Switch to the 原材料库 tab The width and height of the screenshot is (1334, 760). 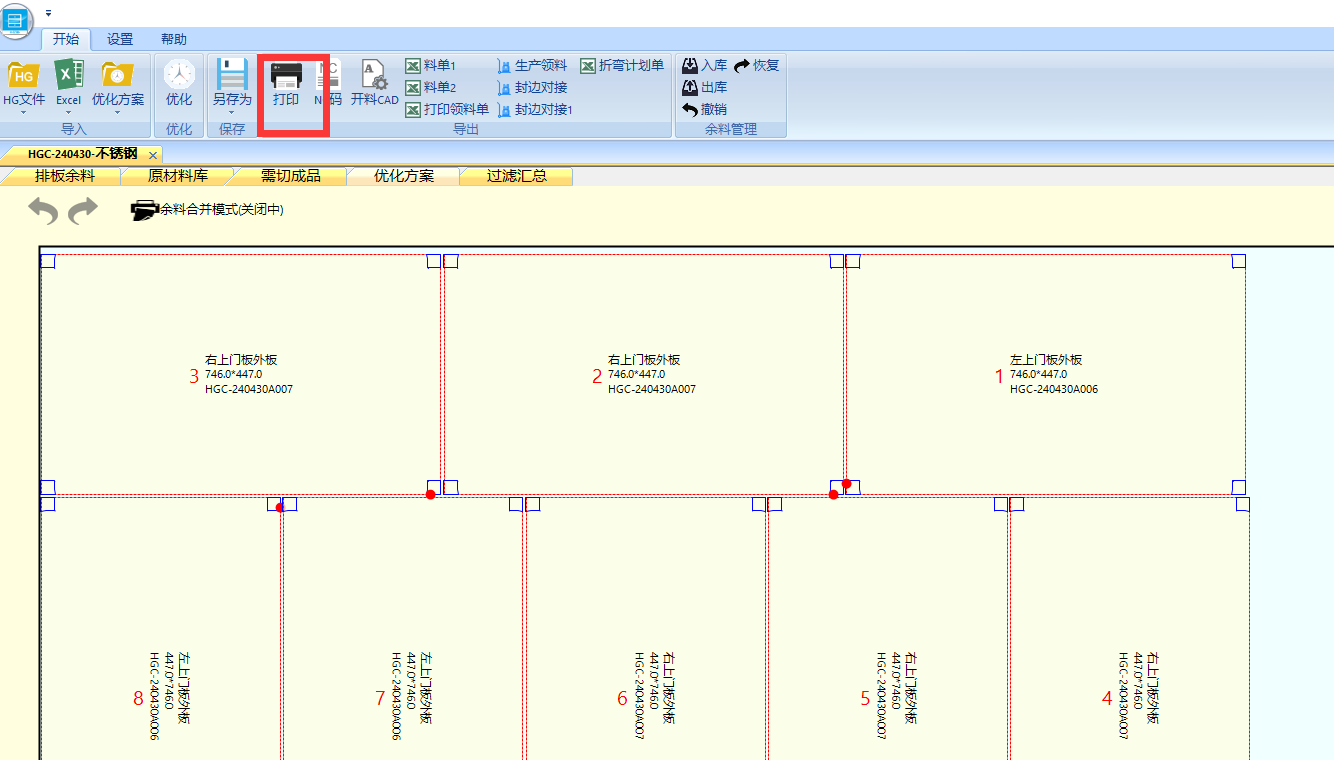tap(178, 176)
